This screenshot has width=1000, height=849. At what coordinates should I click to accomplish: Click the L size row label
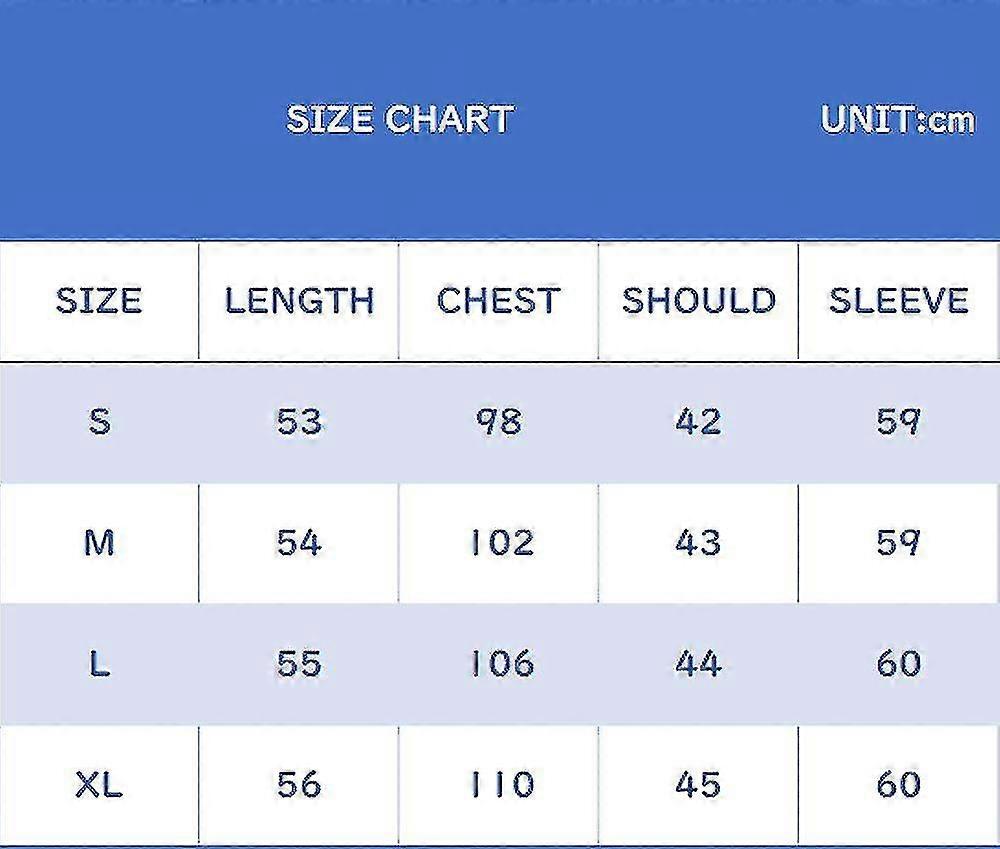pyautogui.click(x=99, y=663)
